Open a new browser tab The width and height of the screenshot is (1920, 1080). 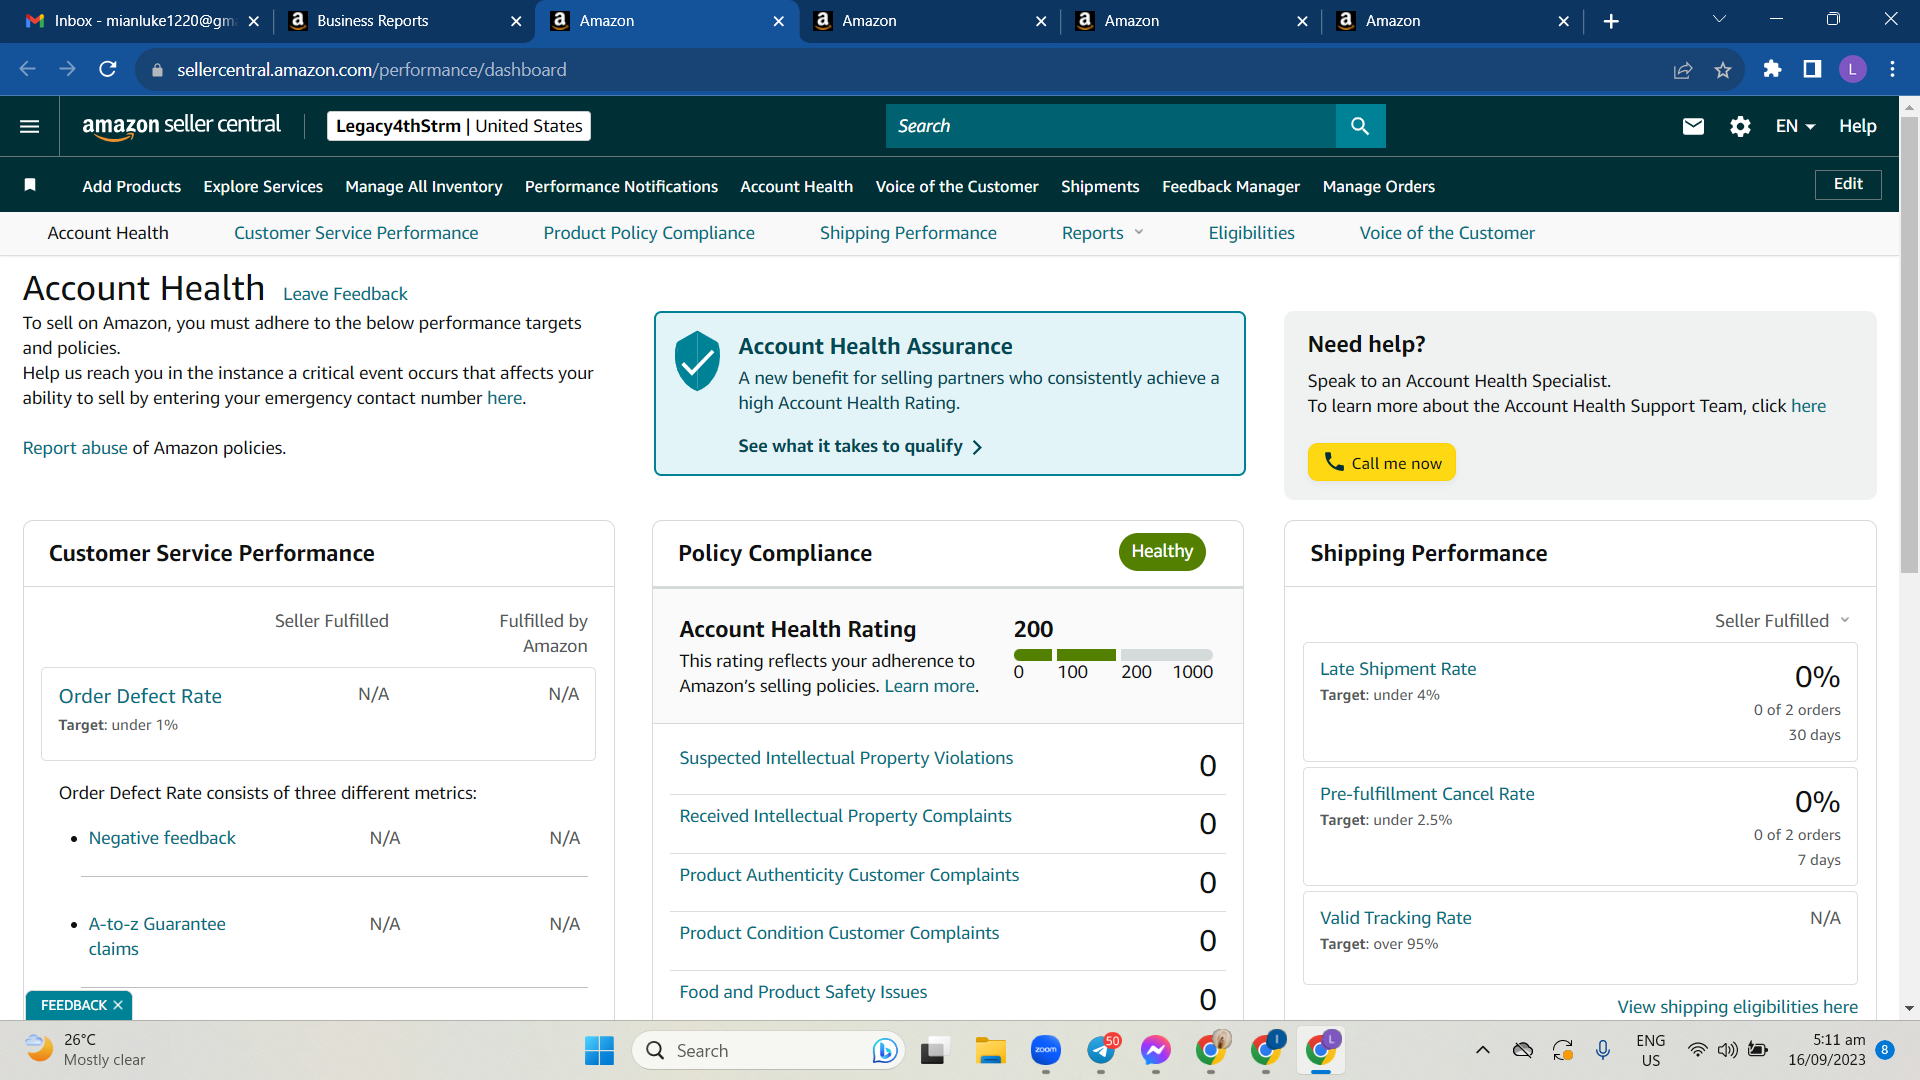(1611, 21)
